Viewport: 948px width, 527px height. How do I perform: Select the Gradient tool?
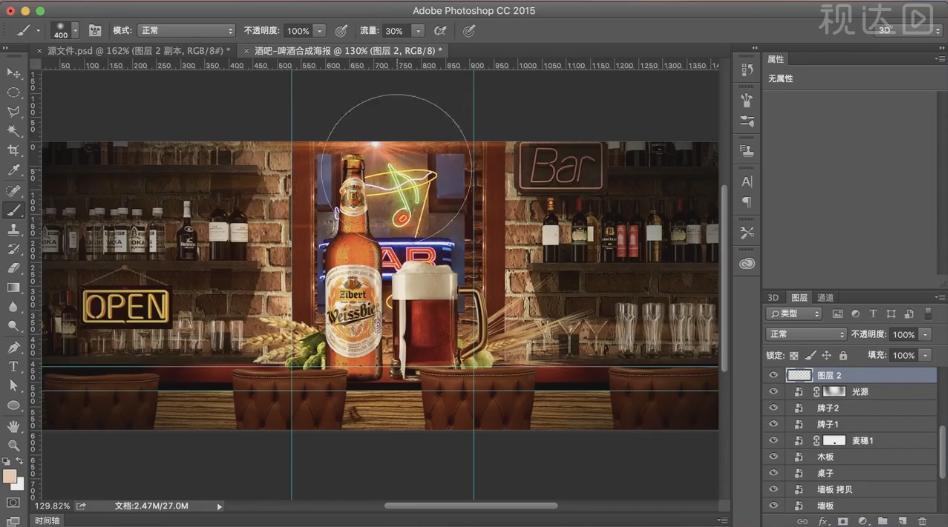click(x=13, y=288)
